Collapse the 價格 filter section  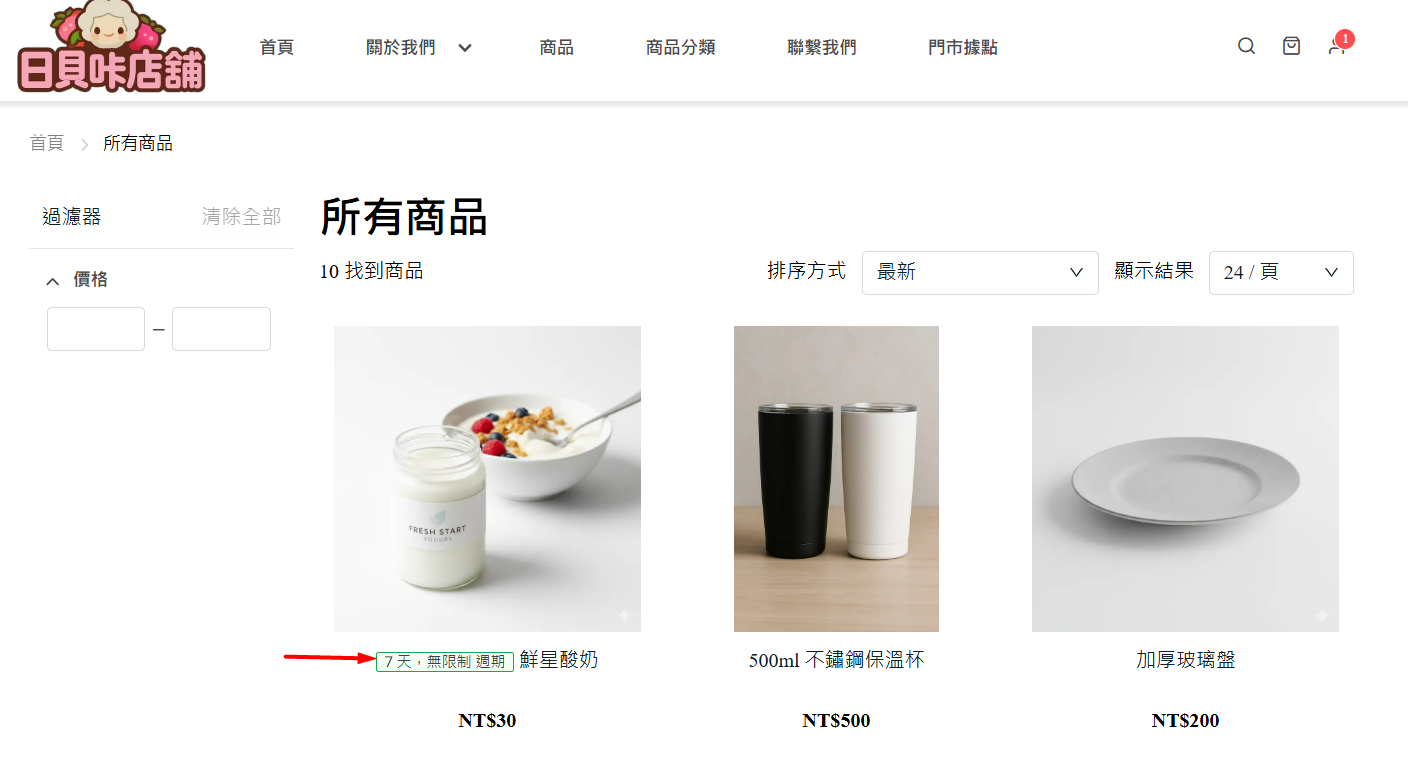coord(53,282)
